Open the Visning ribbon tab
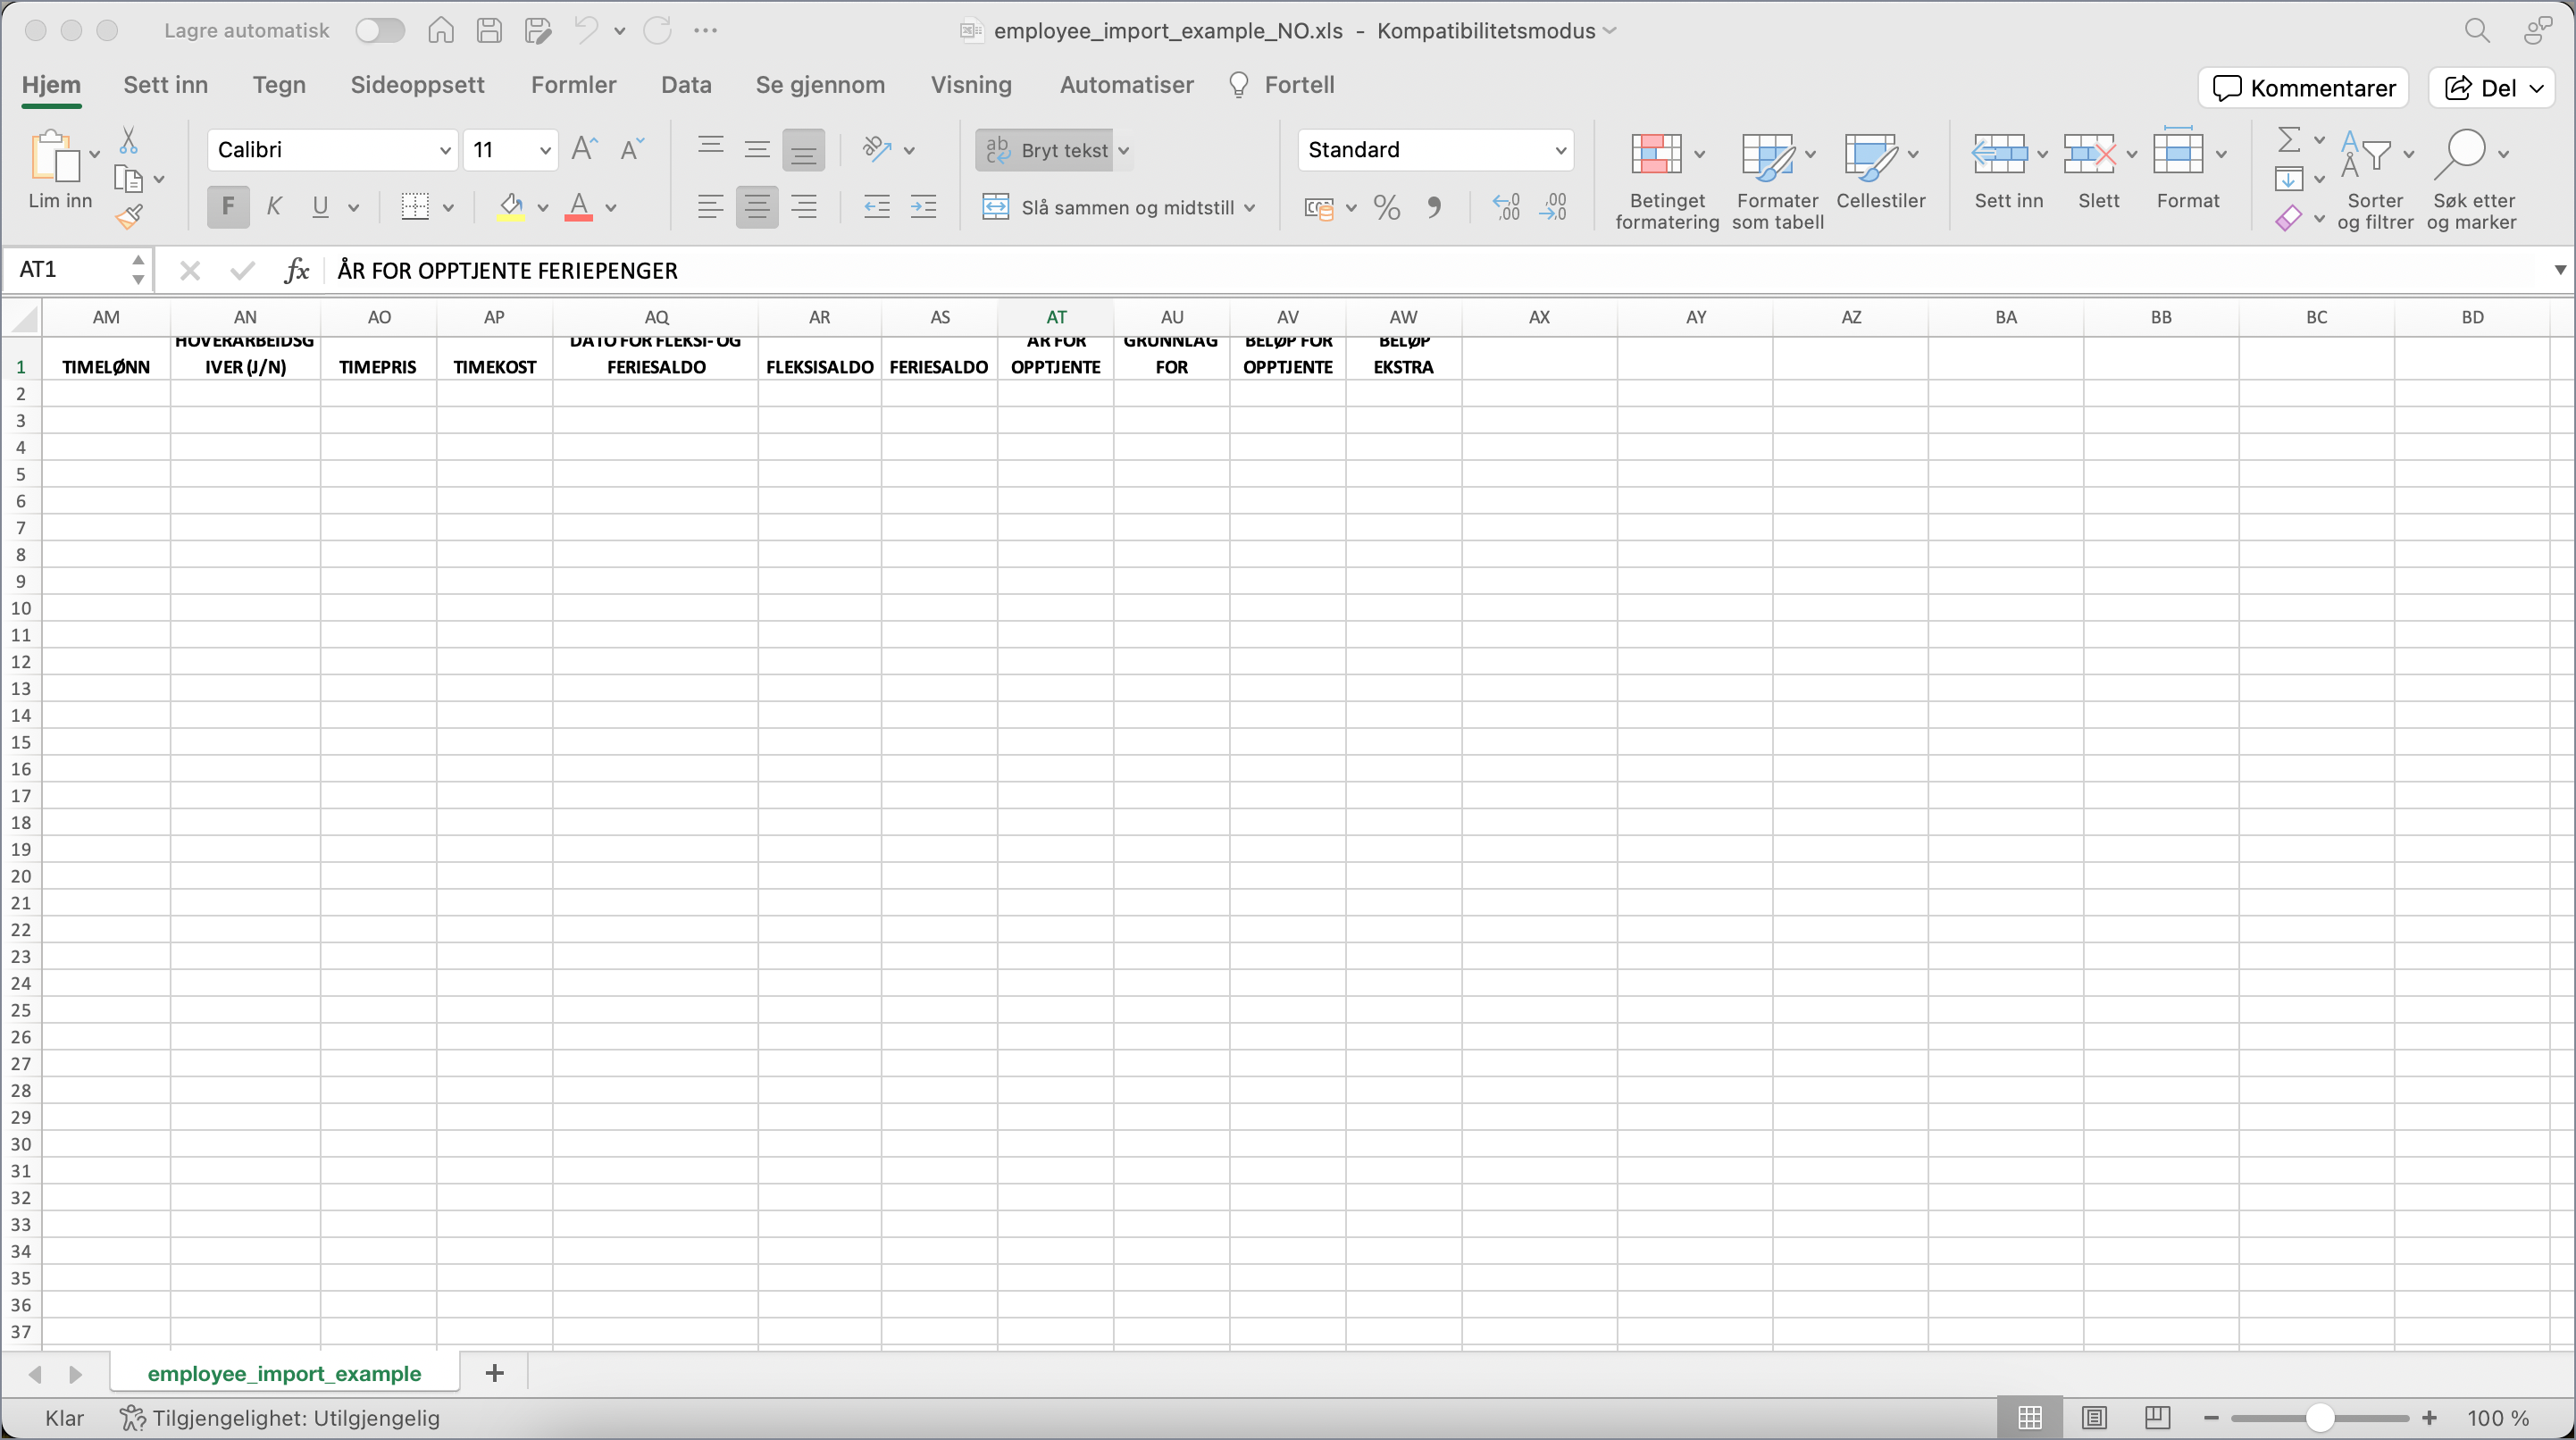The width and height of the screenshot is (2576, 1440). [971, 85]
